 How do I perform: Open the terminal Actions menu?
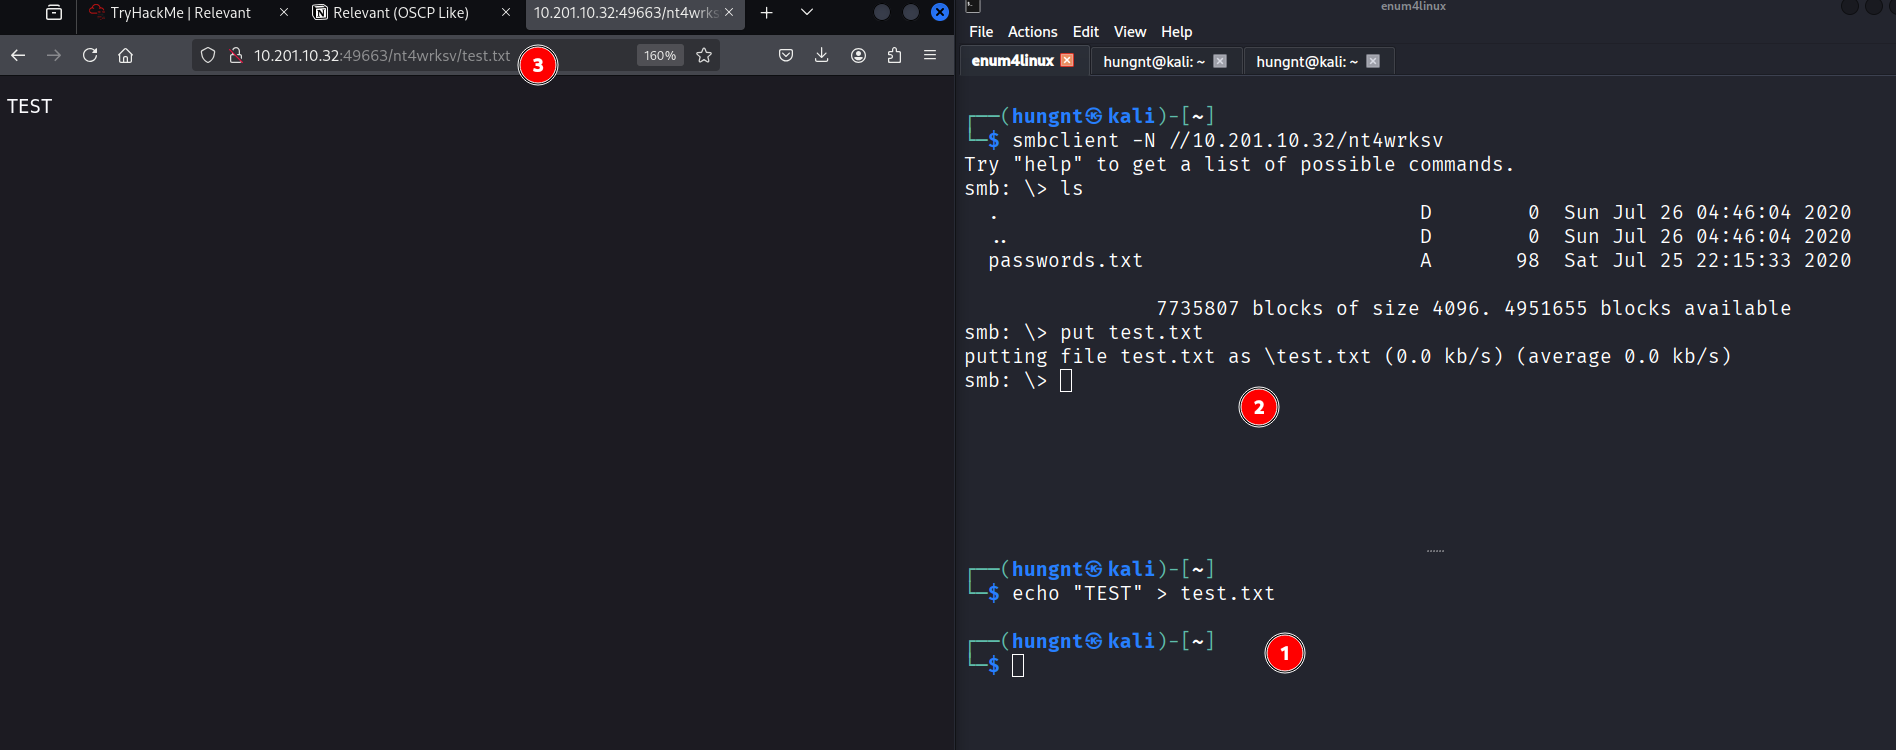(1032, 32)
